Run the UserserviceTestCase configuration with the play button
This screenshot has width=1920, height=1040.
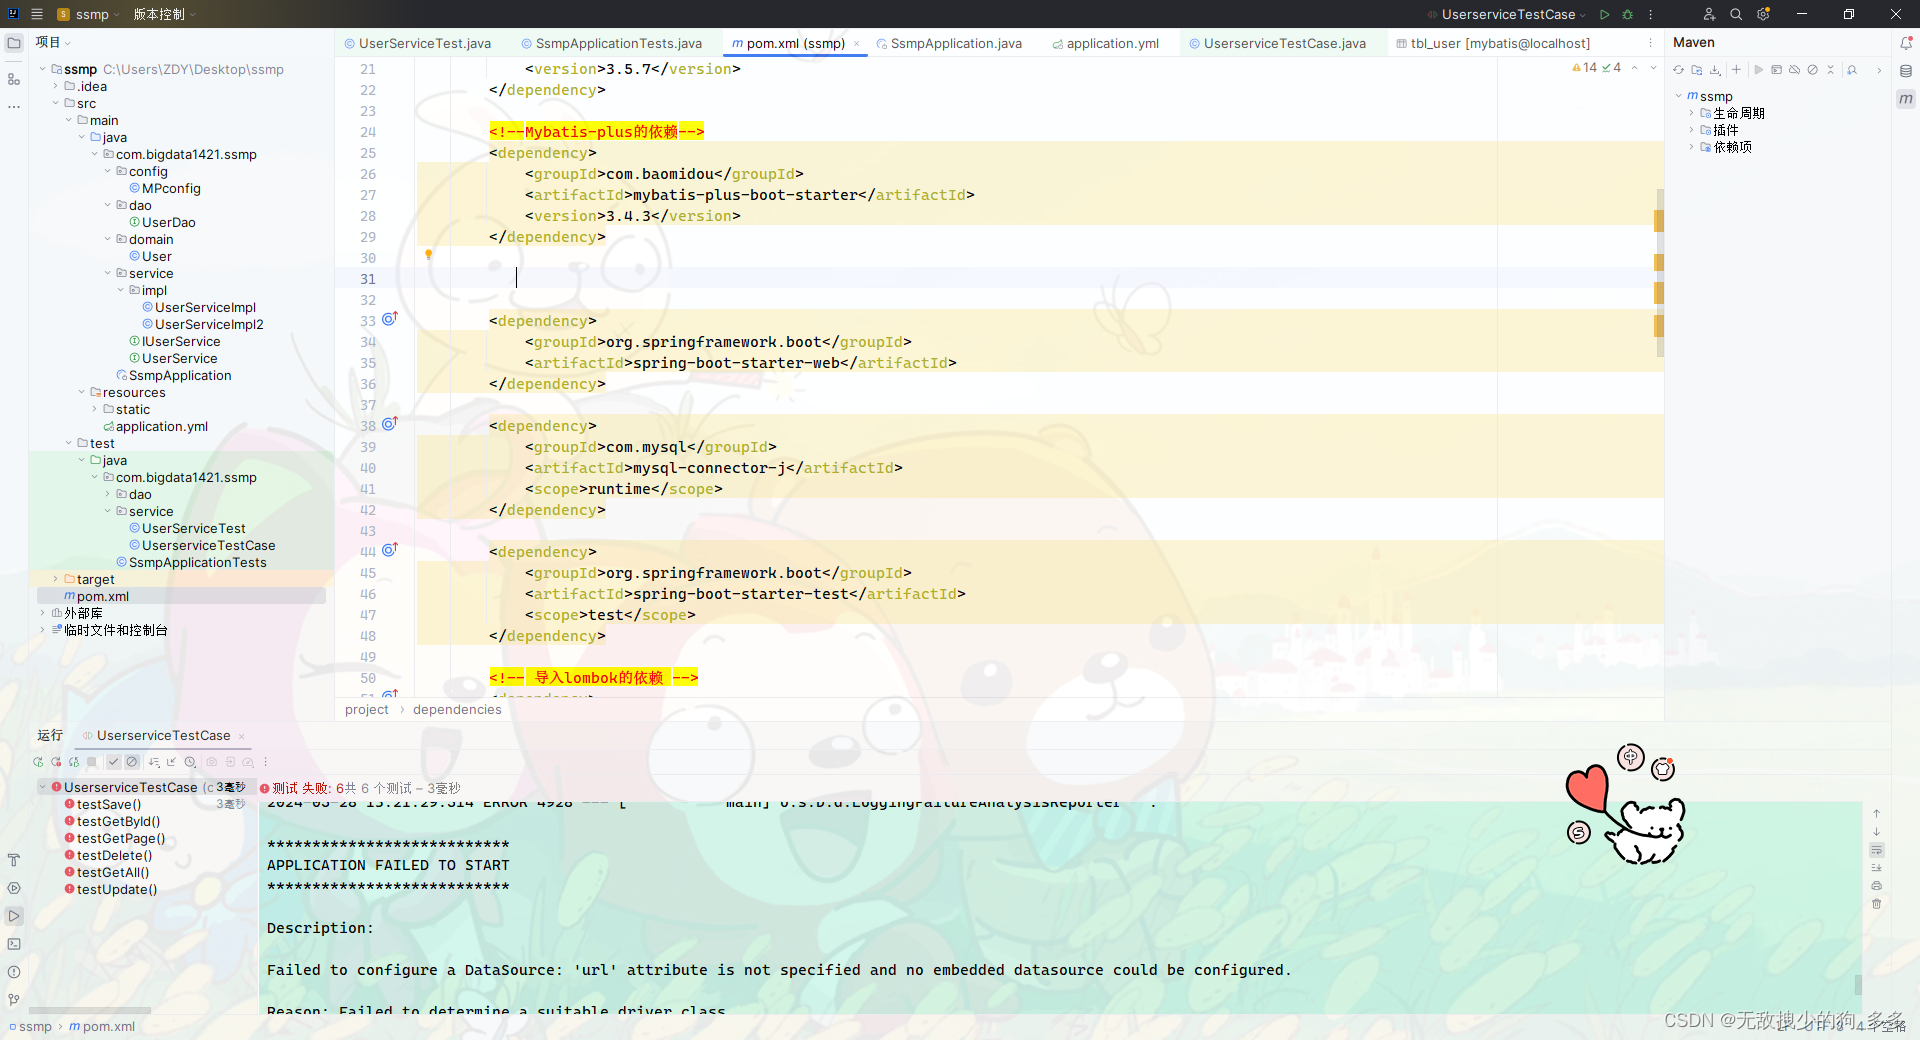tap(1604, 14)
